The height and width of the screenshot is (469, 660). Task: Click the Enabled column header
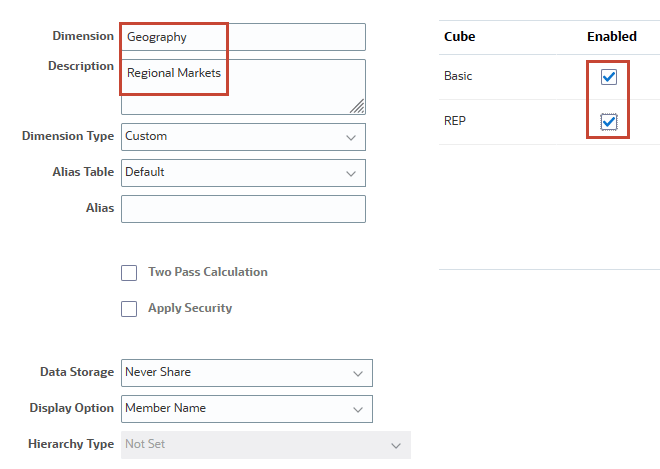pyautogui.click(x=611, y=36)
